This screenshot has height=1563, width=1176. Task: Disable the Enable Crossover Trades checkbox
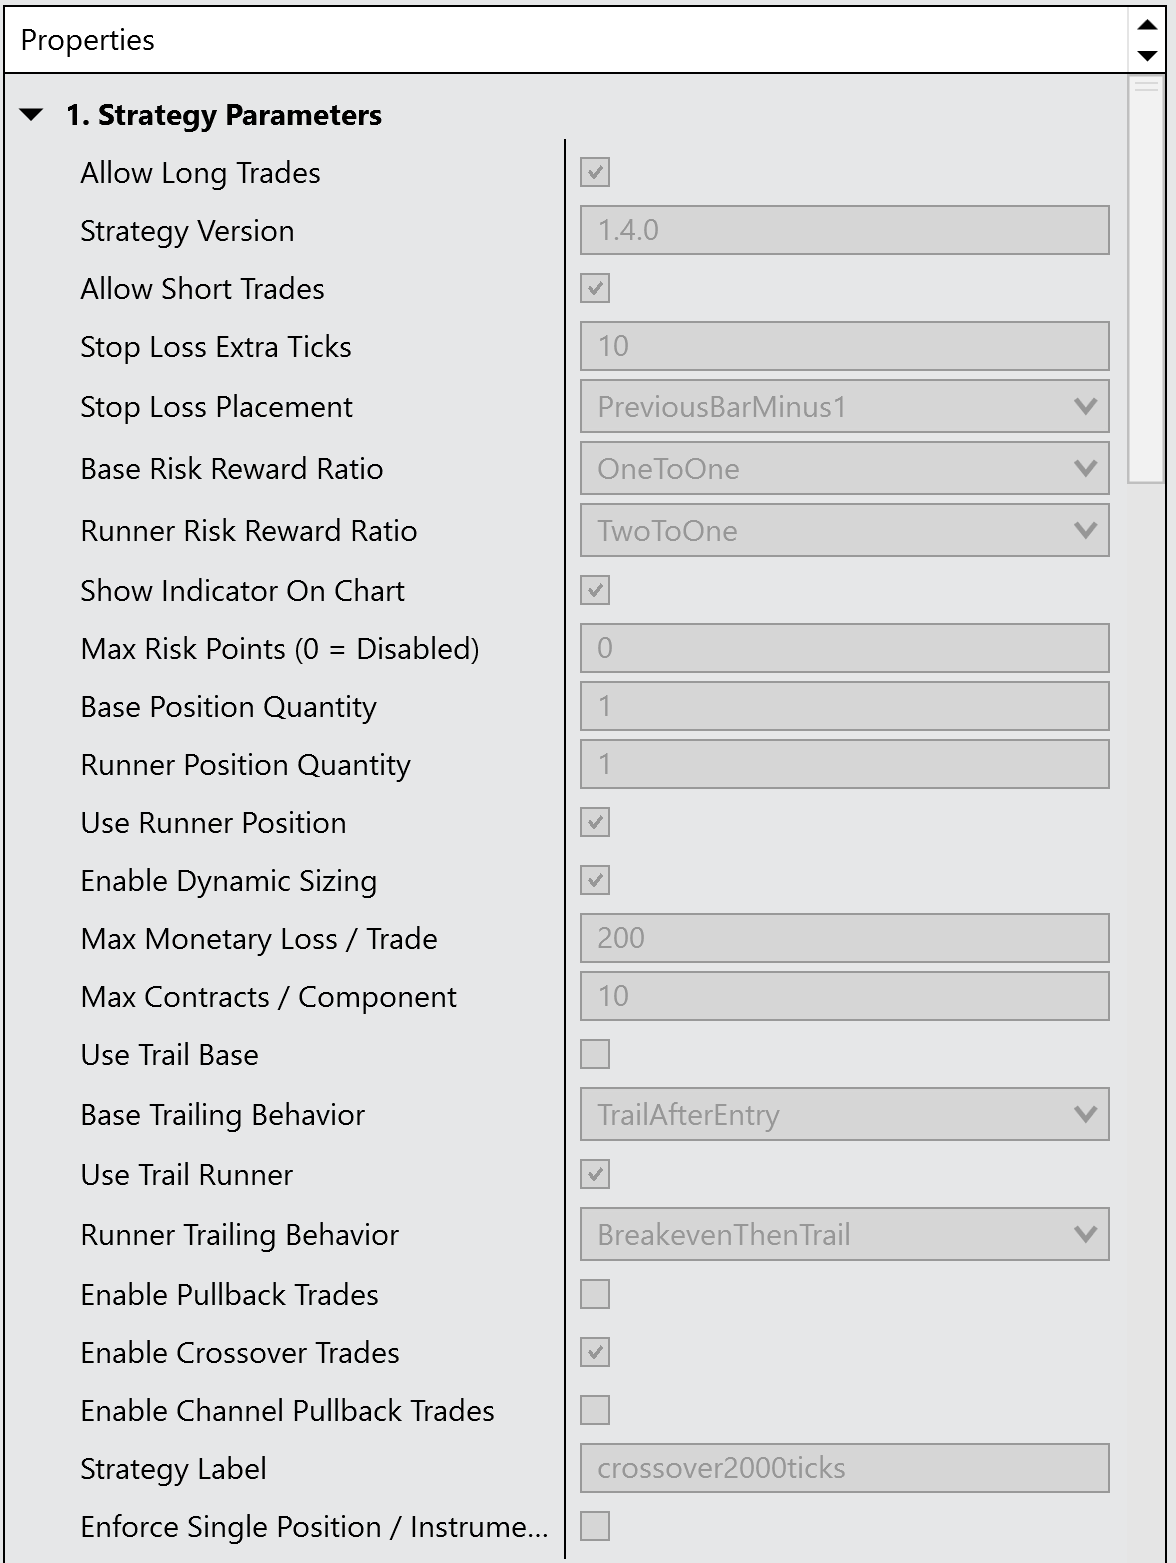(595, 1353)
